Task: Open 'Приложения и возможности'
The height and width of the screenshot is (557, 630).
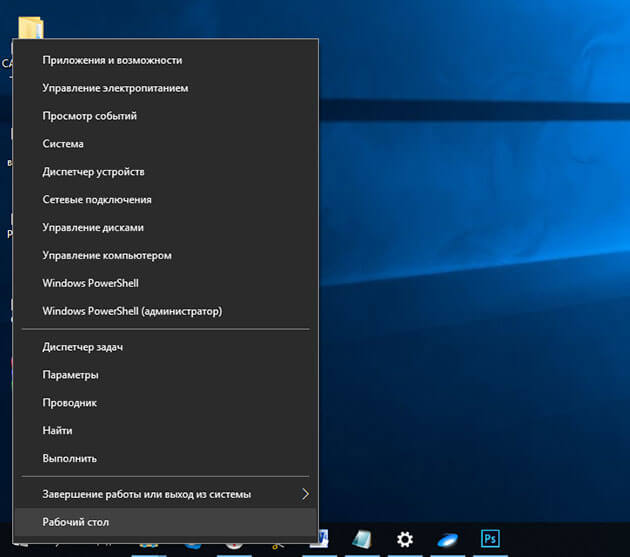Action: coord(166,60)
